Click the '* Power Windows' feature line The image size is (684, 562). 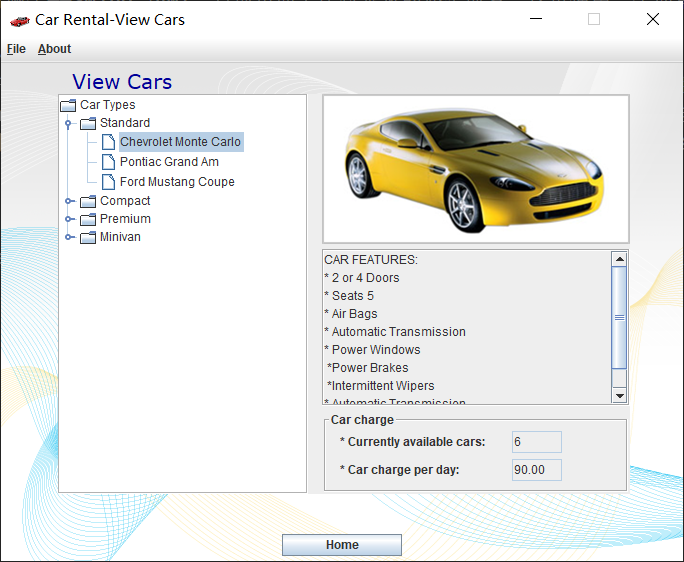[x=372, y=350]
